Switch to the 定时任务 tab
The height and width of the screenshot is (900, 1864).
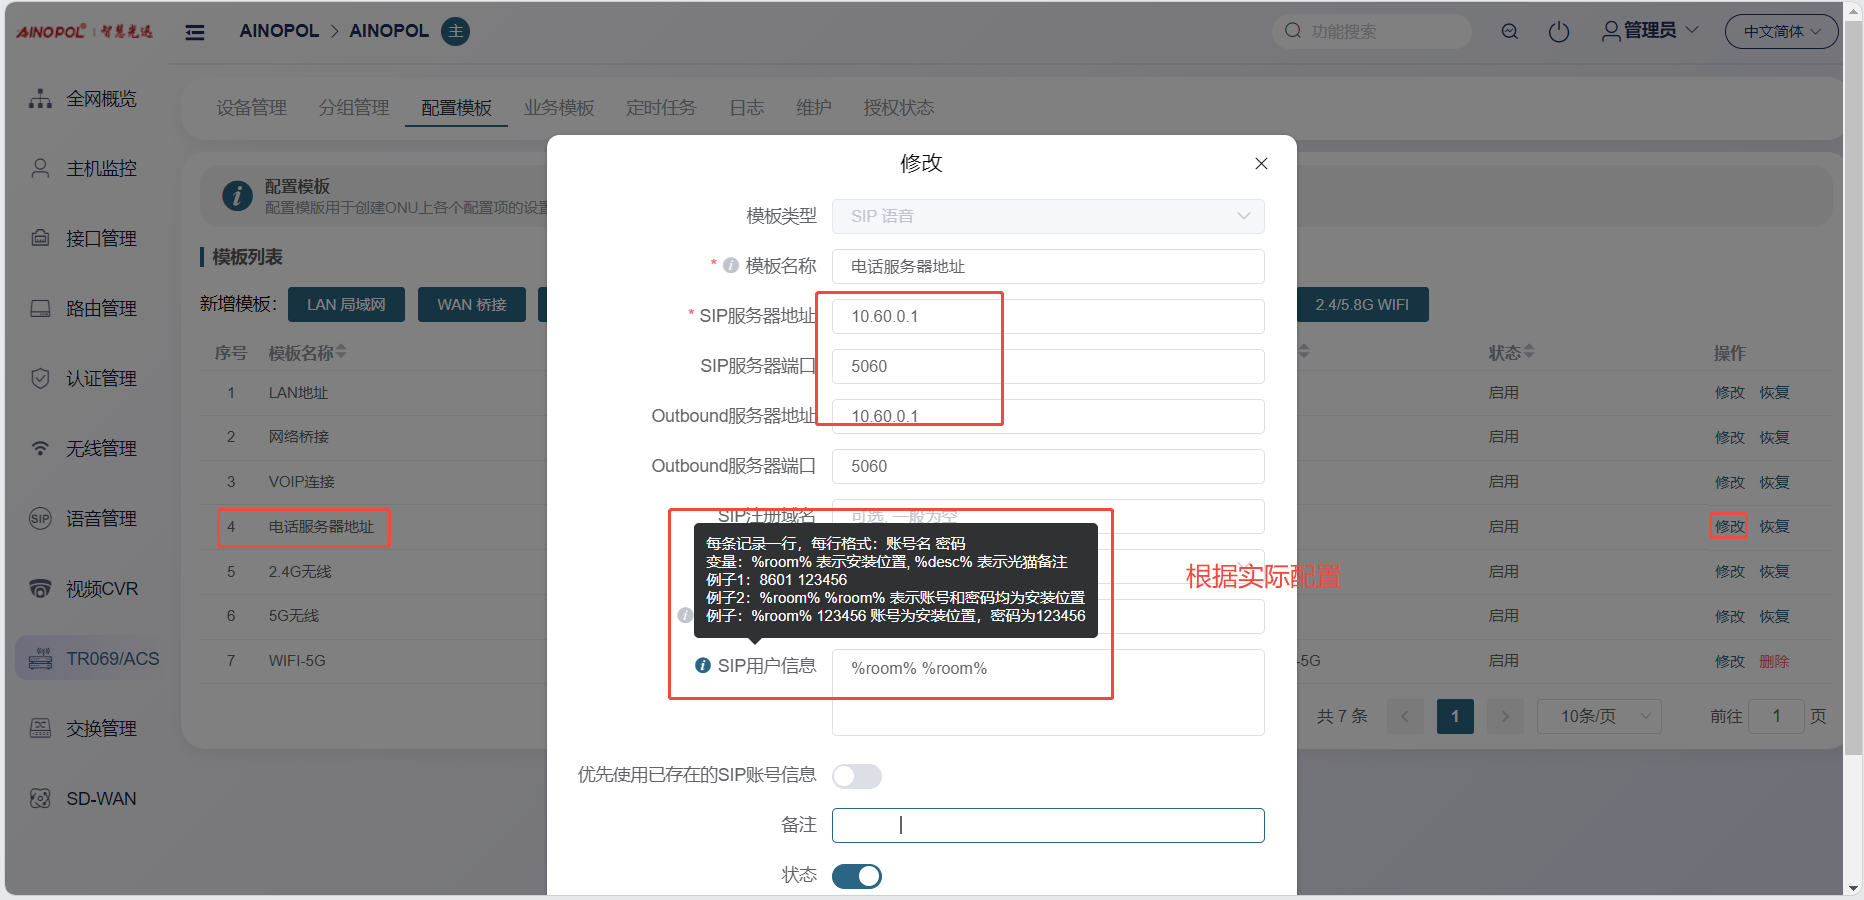click(661, 108)
